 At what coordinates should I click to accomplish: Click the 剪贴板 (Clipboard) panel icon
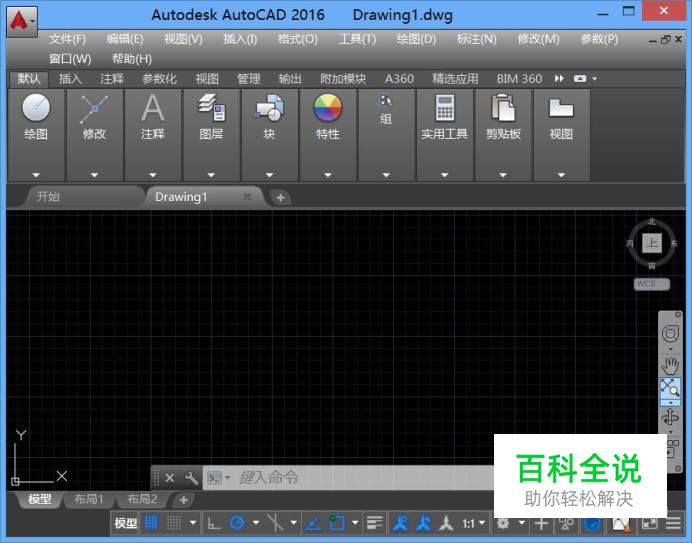(503, 108)
